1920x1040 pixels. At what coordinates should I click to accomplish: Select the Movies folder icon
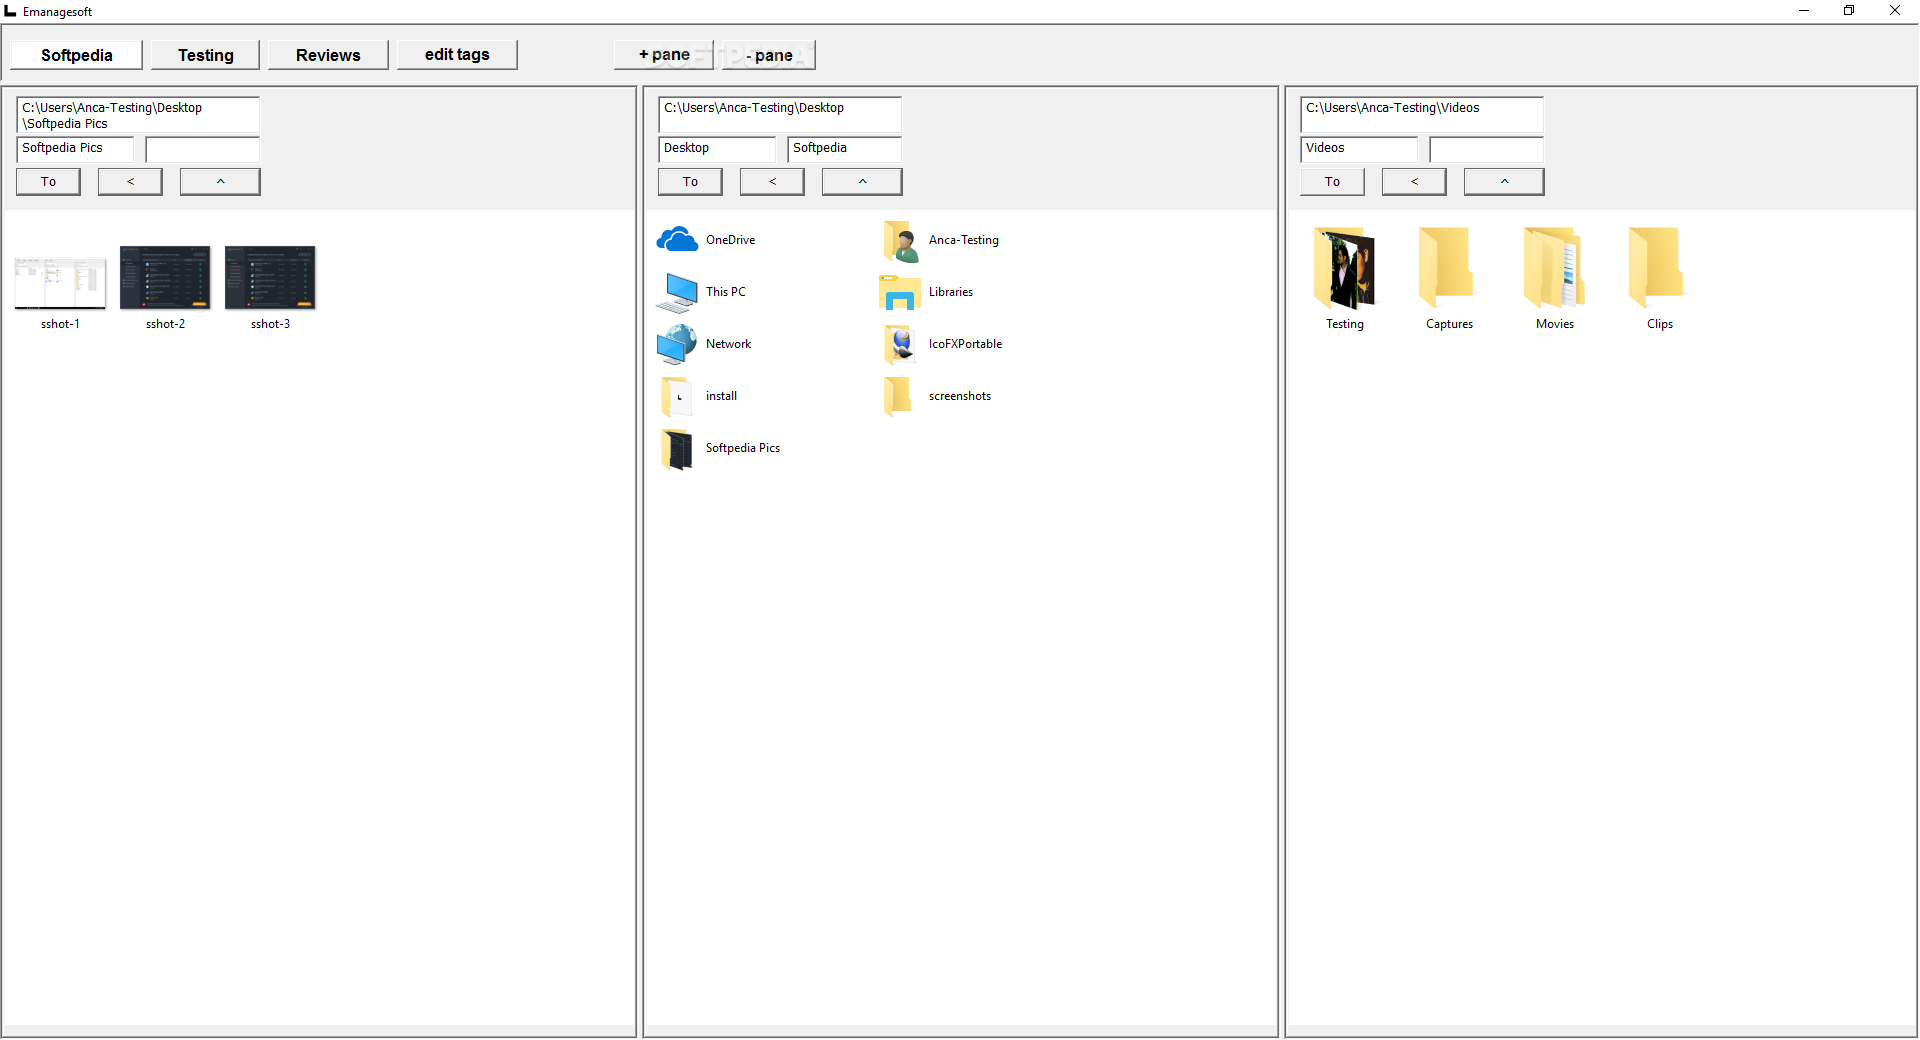coord(1554,266)
